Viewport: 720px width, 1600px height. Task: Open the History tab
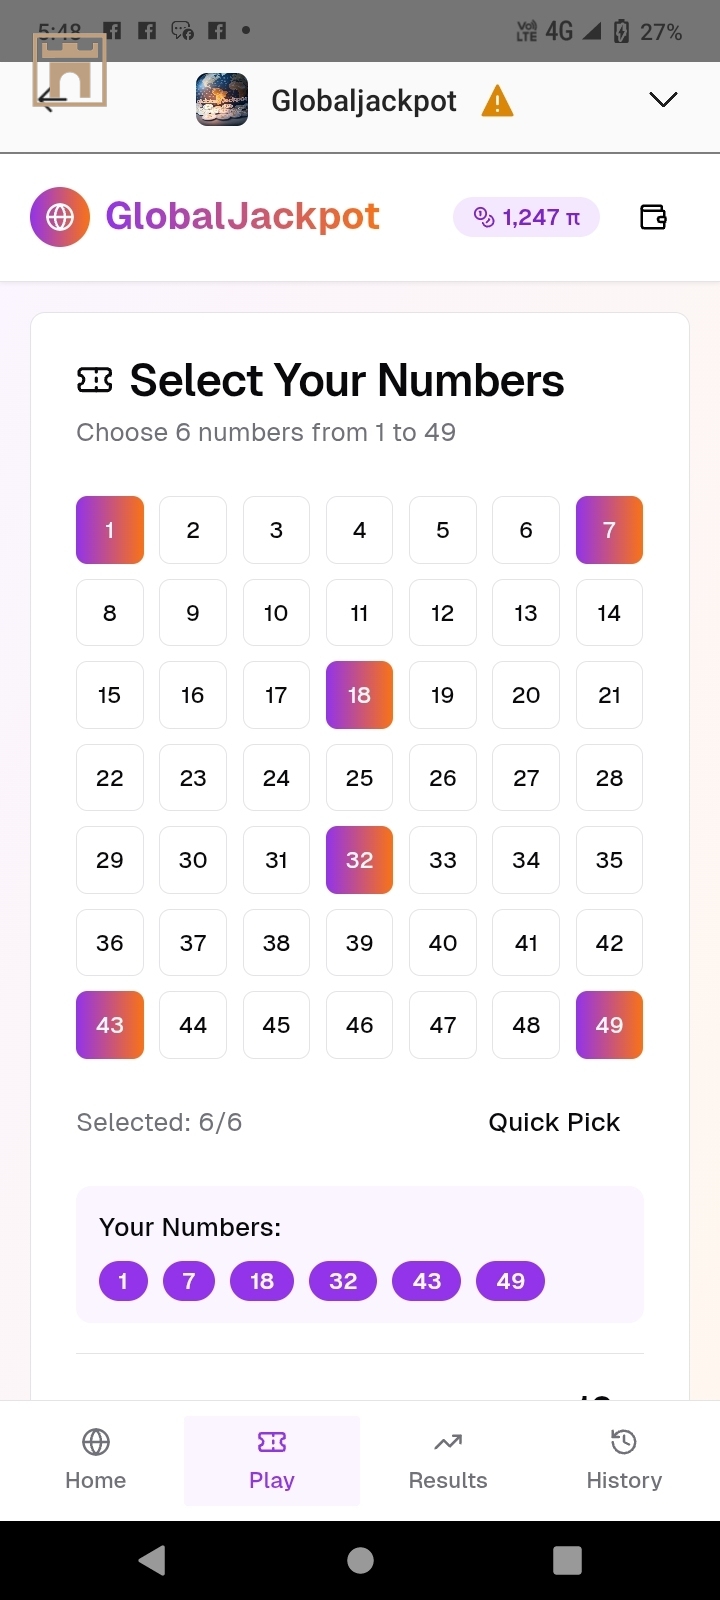pos(624,1460)
